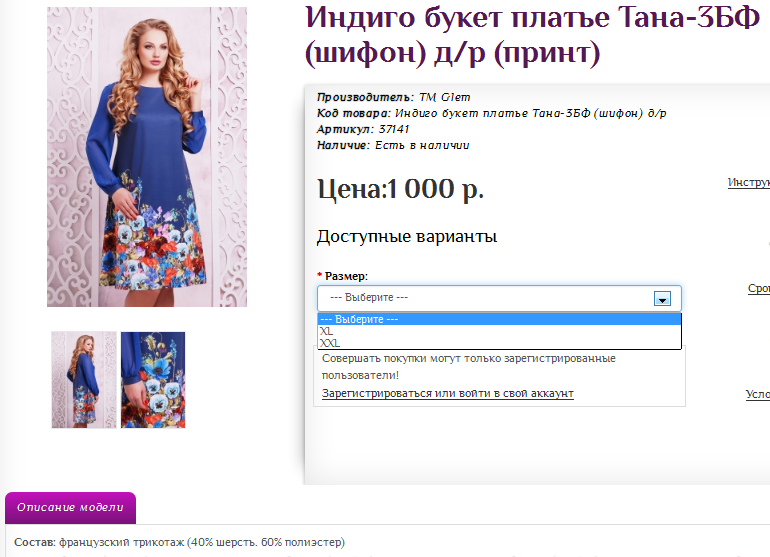This screenshot has height=557, width=770.
Task: Choose the '--- Выберите ---' highlighted option
Action: click(499, 319)
